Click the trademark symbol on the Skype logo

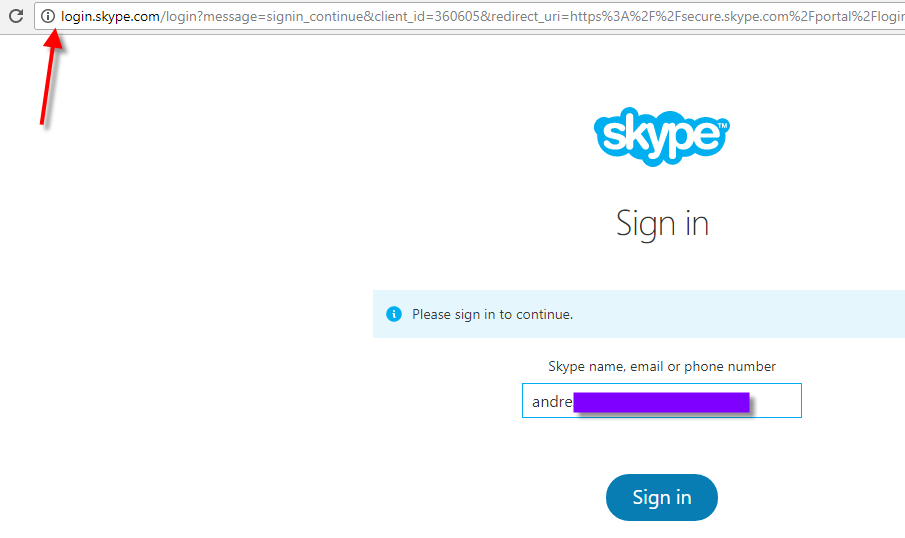coord(723,125)
